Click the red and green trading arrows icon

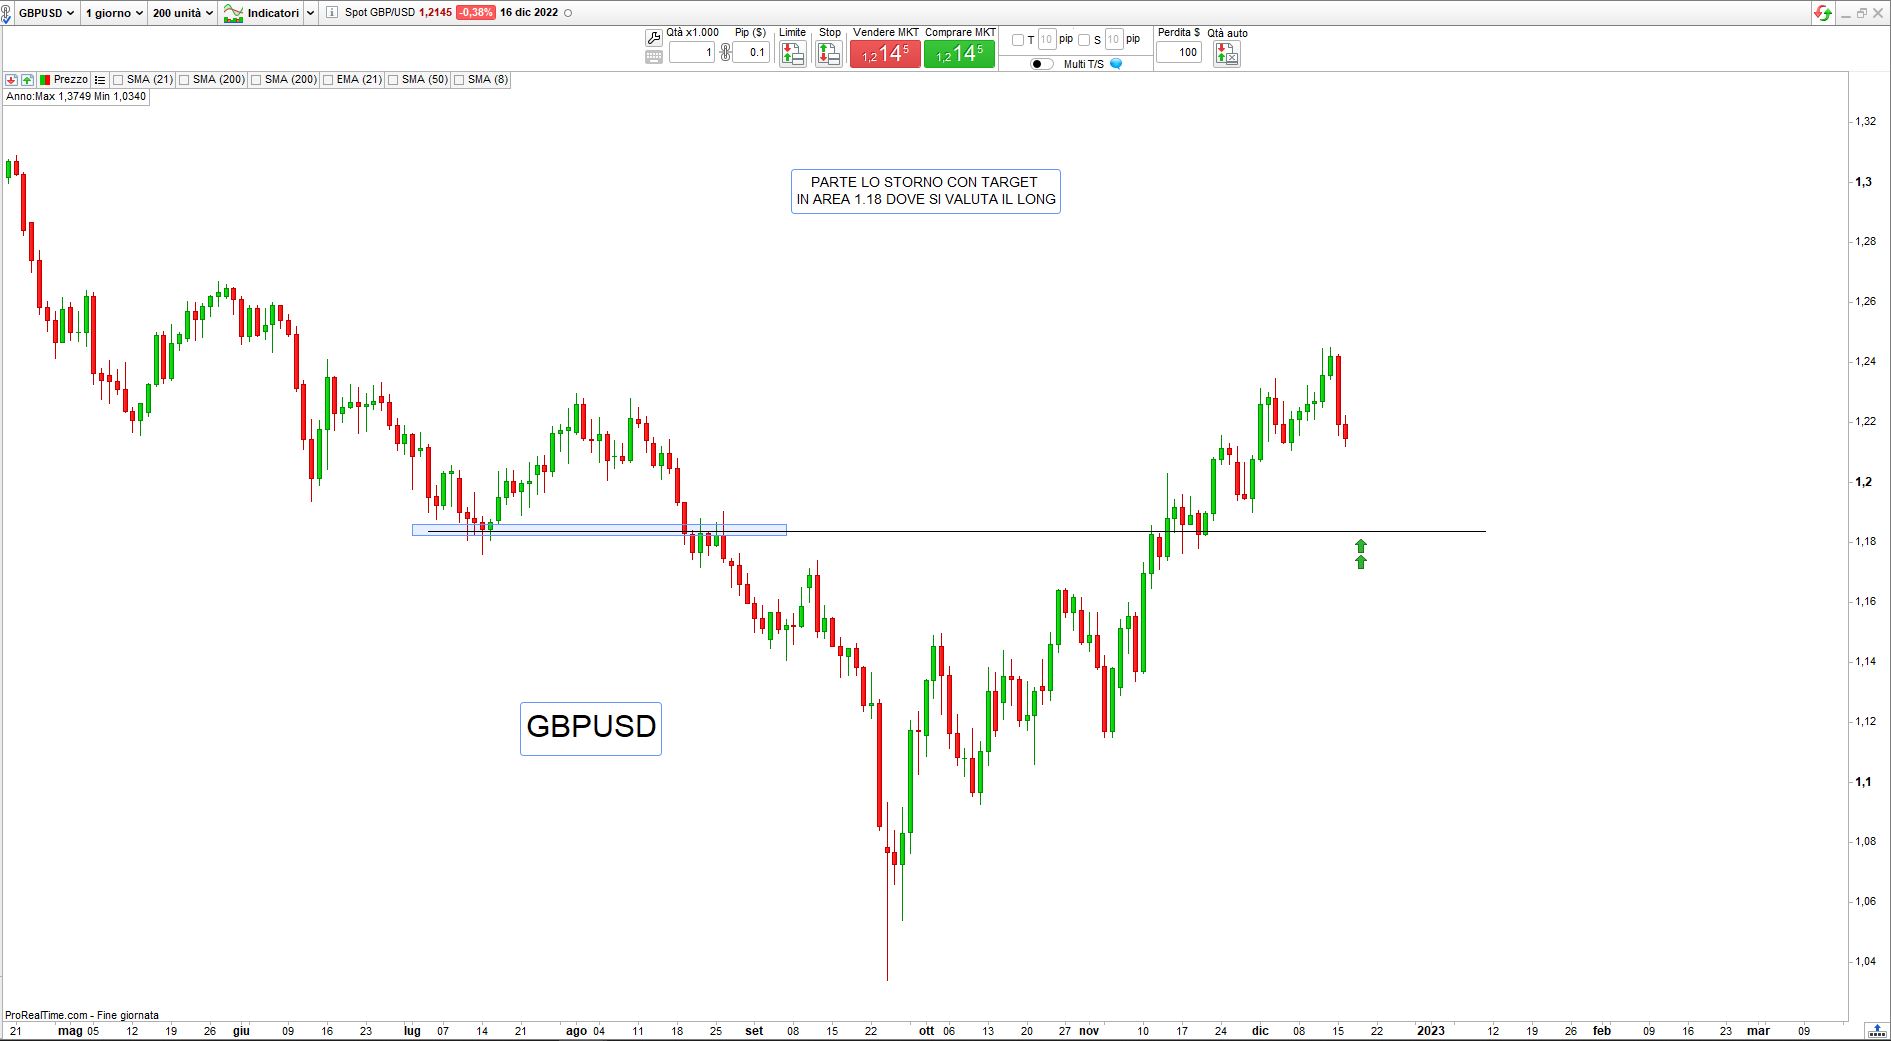pyautogui.click(x=1823, y=13)
